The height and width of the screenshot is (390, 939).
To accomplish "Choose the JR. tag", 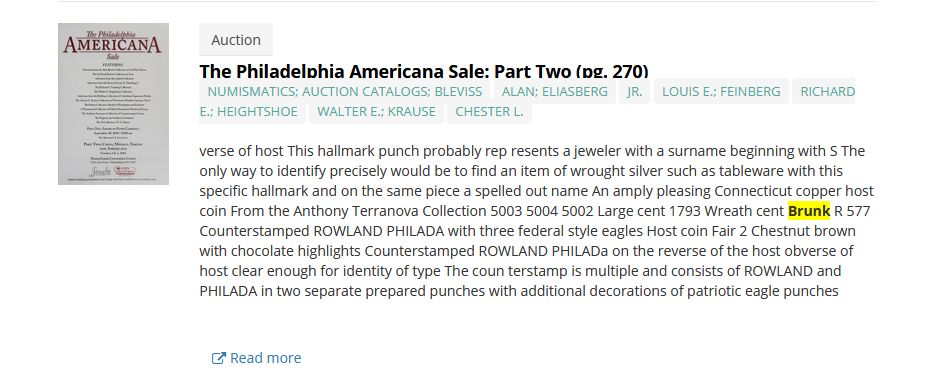I will click(x=634, y=92).
